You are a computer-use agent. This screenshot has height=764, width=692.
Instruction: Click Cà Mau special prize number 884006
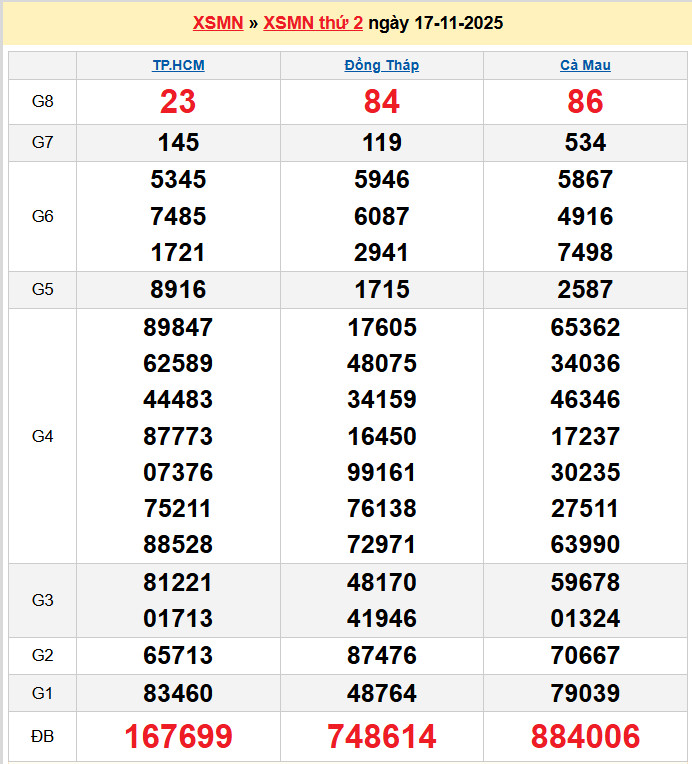pos(585,737)
